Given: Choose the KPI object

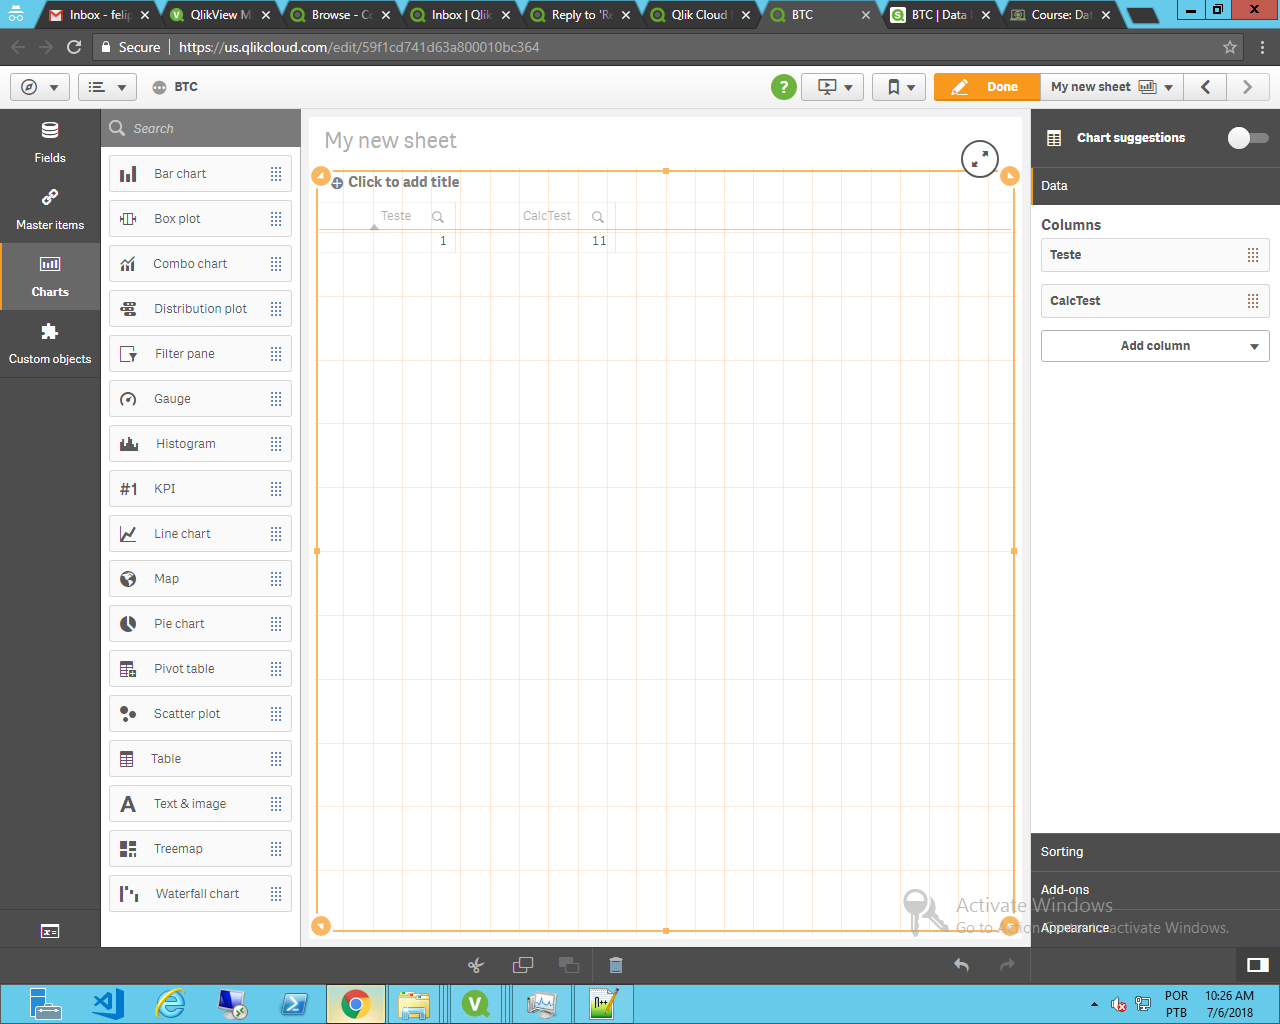Looking at the screenshot, I should click(x=200, y=489).
